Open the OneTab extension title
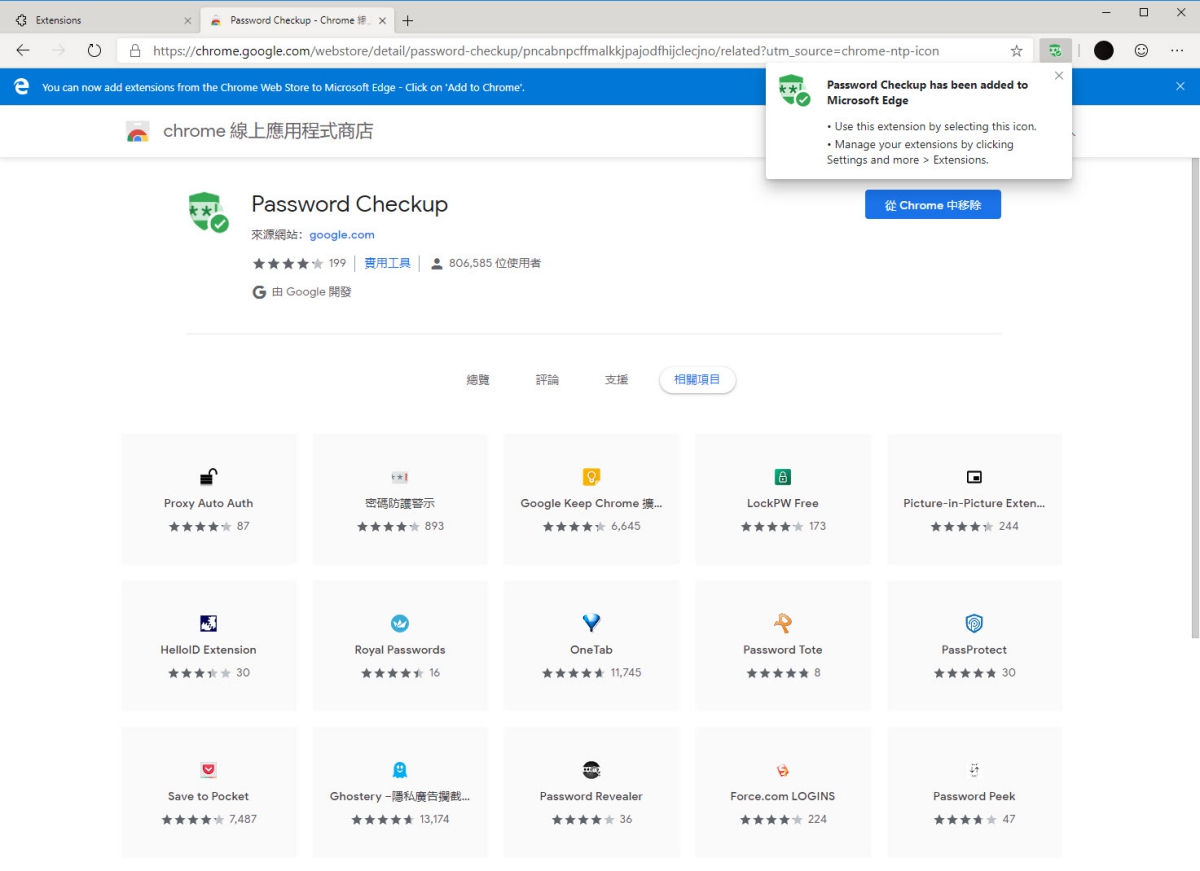This screenshot has width=1200, height=871. tap(591, 650)
